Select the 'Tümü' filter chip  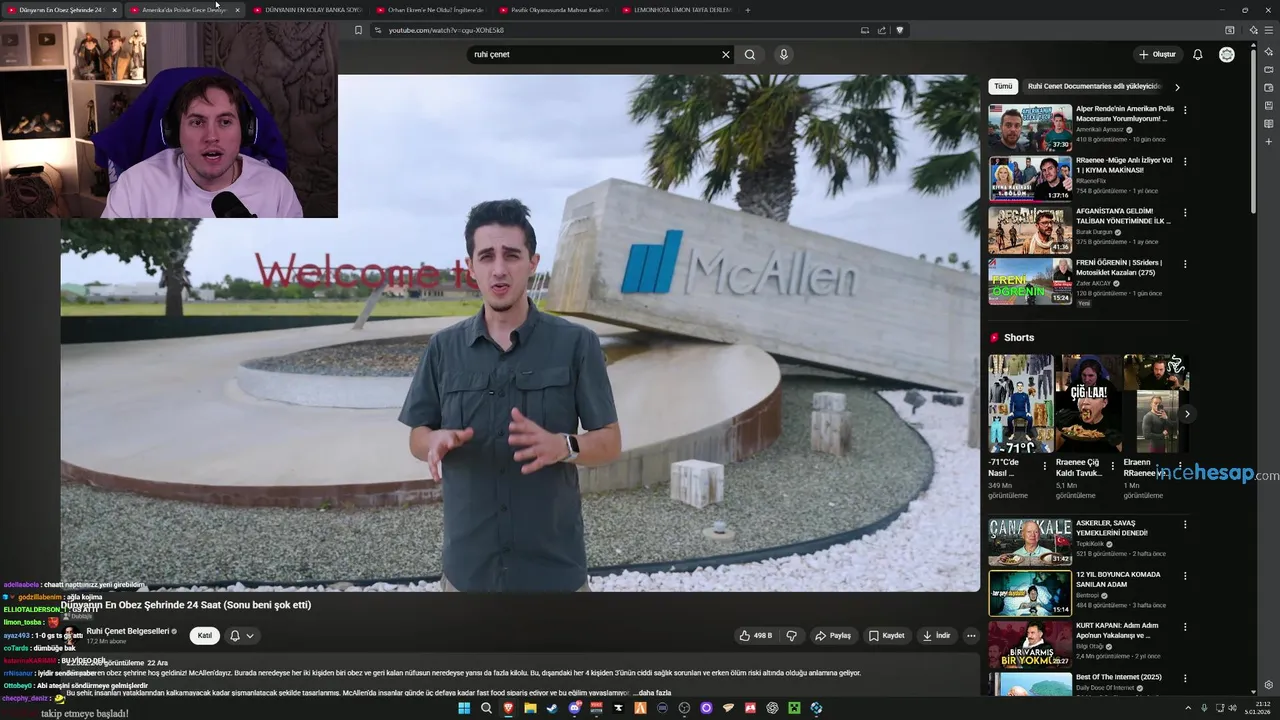[1003, 87]
